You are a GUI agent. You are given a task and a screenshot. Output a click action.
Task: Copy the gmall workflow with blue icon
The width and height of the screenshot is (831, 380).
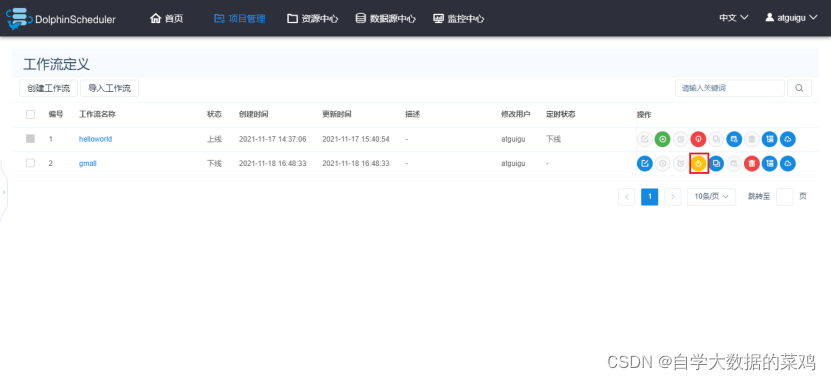[716, 164]
